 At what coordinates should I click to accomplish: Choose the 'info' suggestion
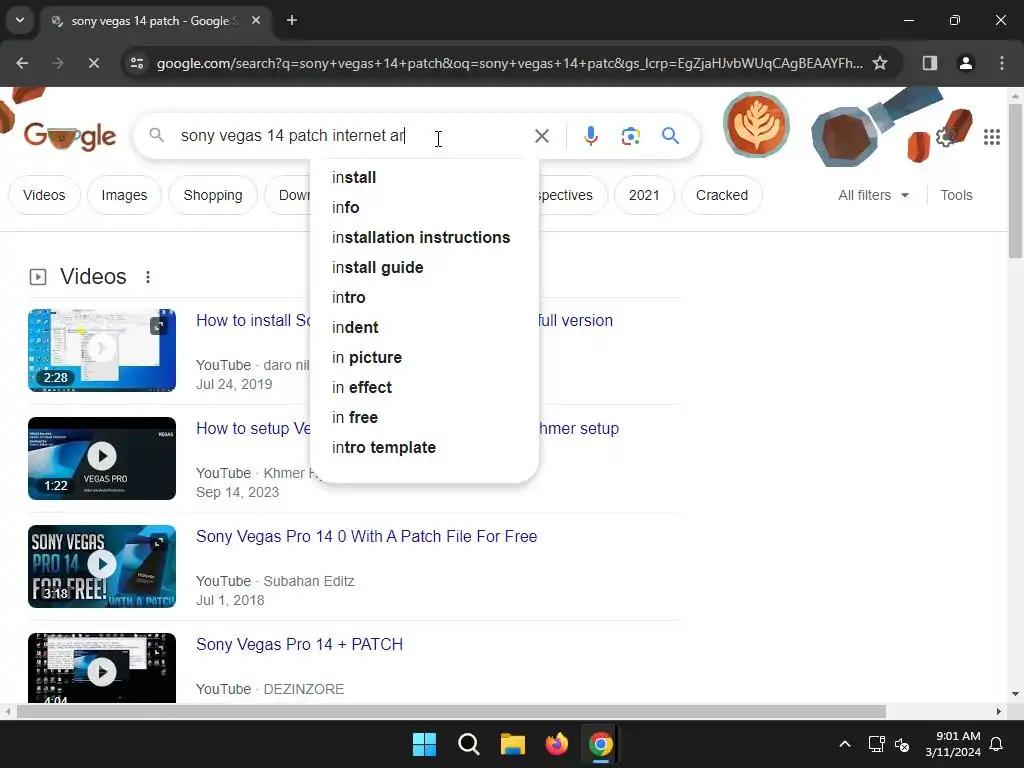[x=424, y=208]
